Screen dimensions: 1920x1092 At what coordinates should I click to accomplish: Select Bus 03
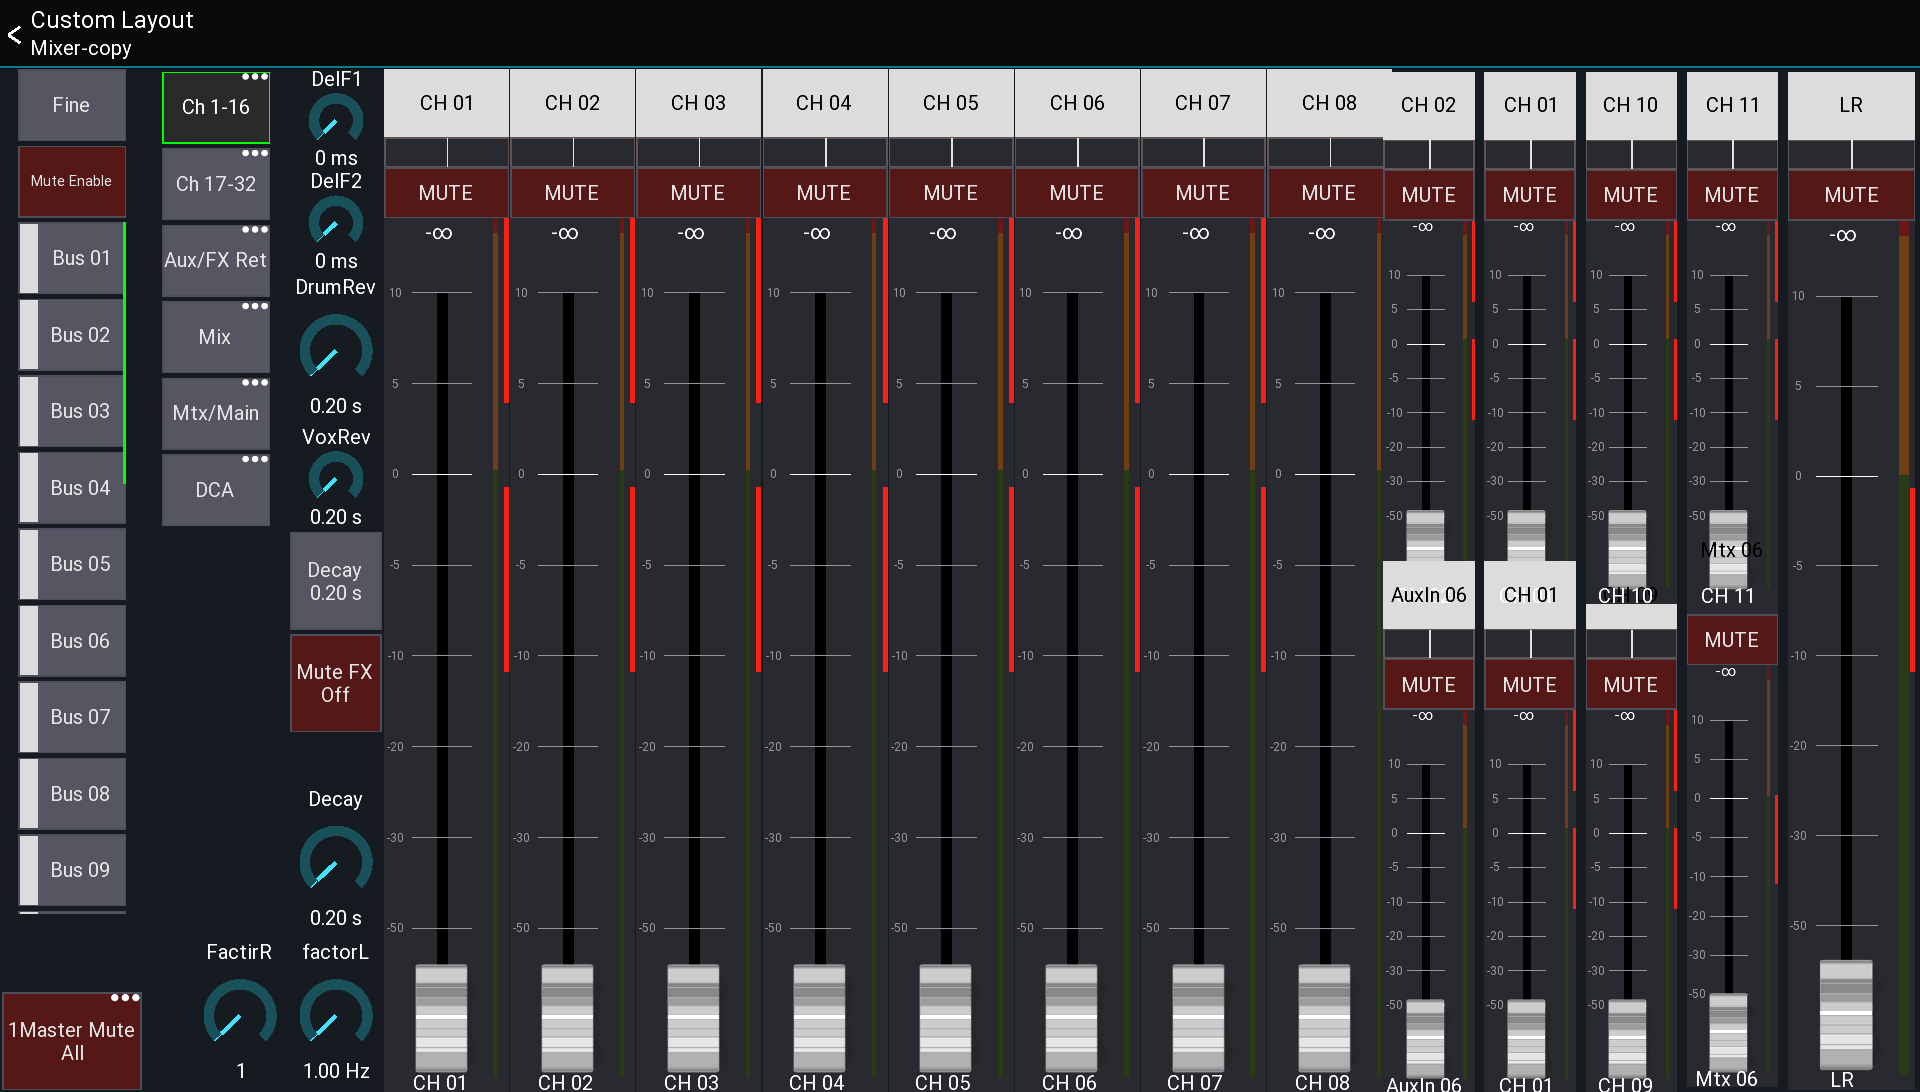(72, 411)
